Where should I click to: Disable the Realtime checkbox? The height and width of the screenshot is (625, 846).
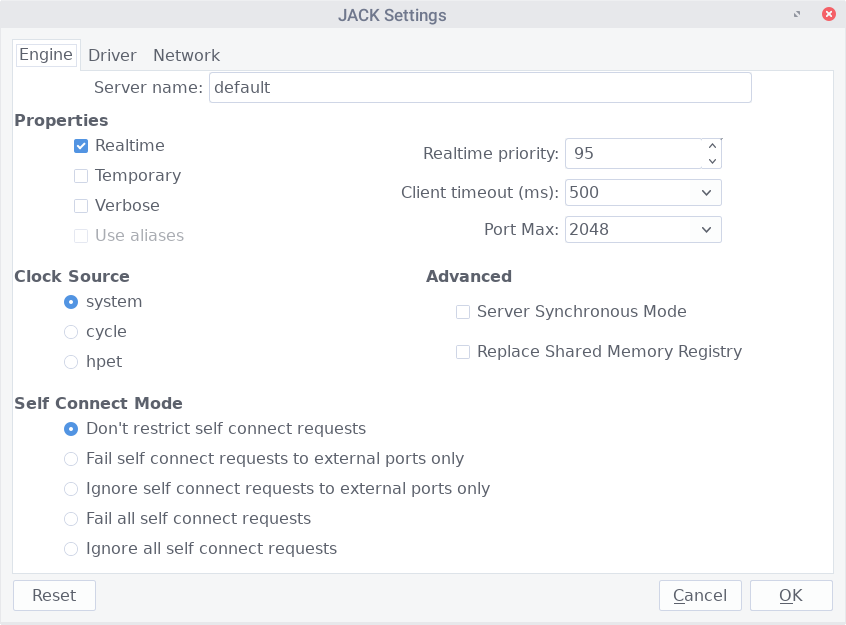click(x=81, y=146)
